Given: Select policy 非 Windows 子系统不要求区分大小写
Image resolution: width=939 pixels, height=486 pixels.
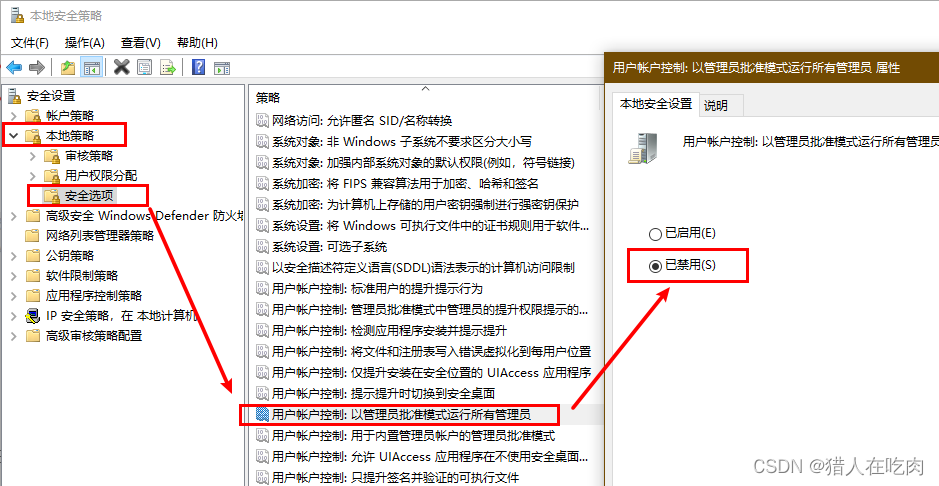Looking at the screenshot, I should point(402,141).
